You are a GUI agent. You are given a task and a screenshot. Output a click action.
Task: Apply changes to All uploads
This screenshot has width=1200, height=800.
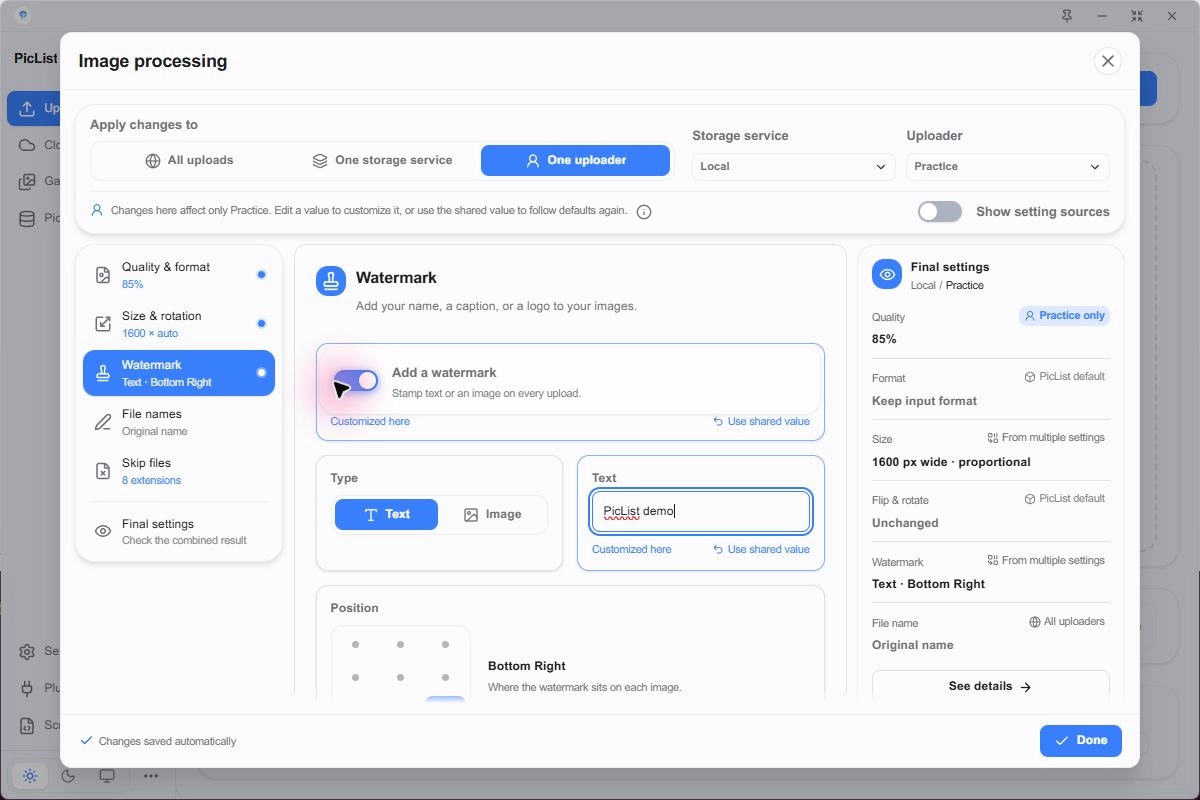pos(189,160)
